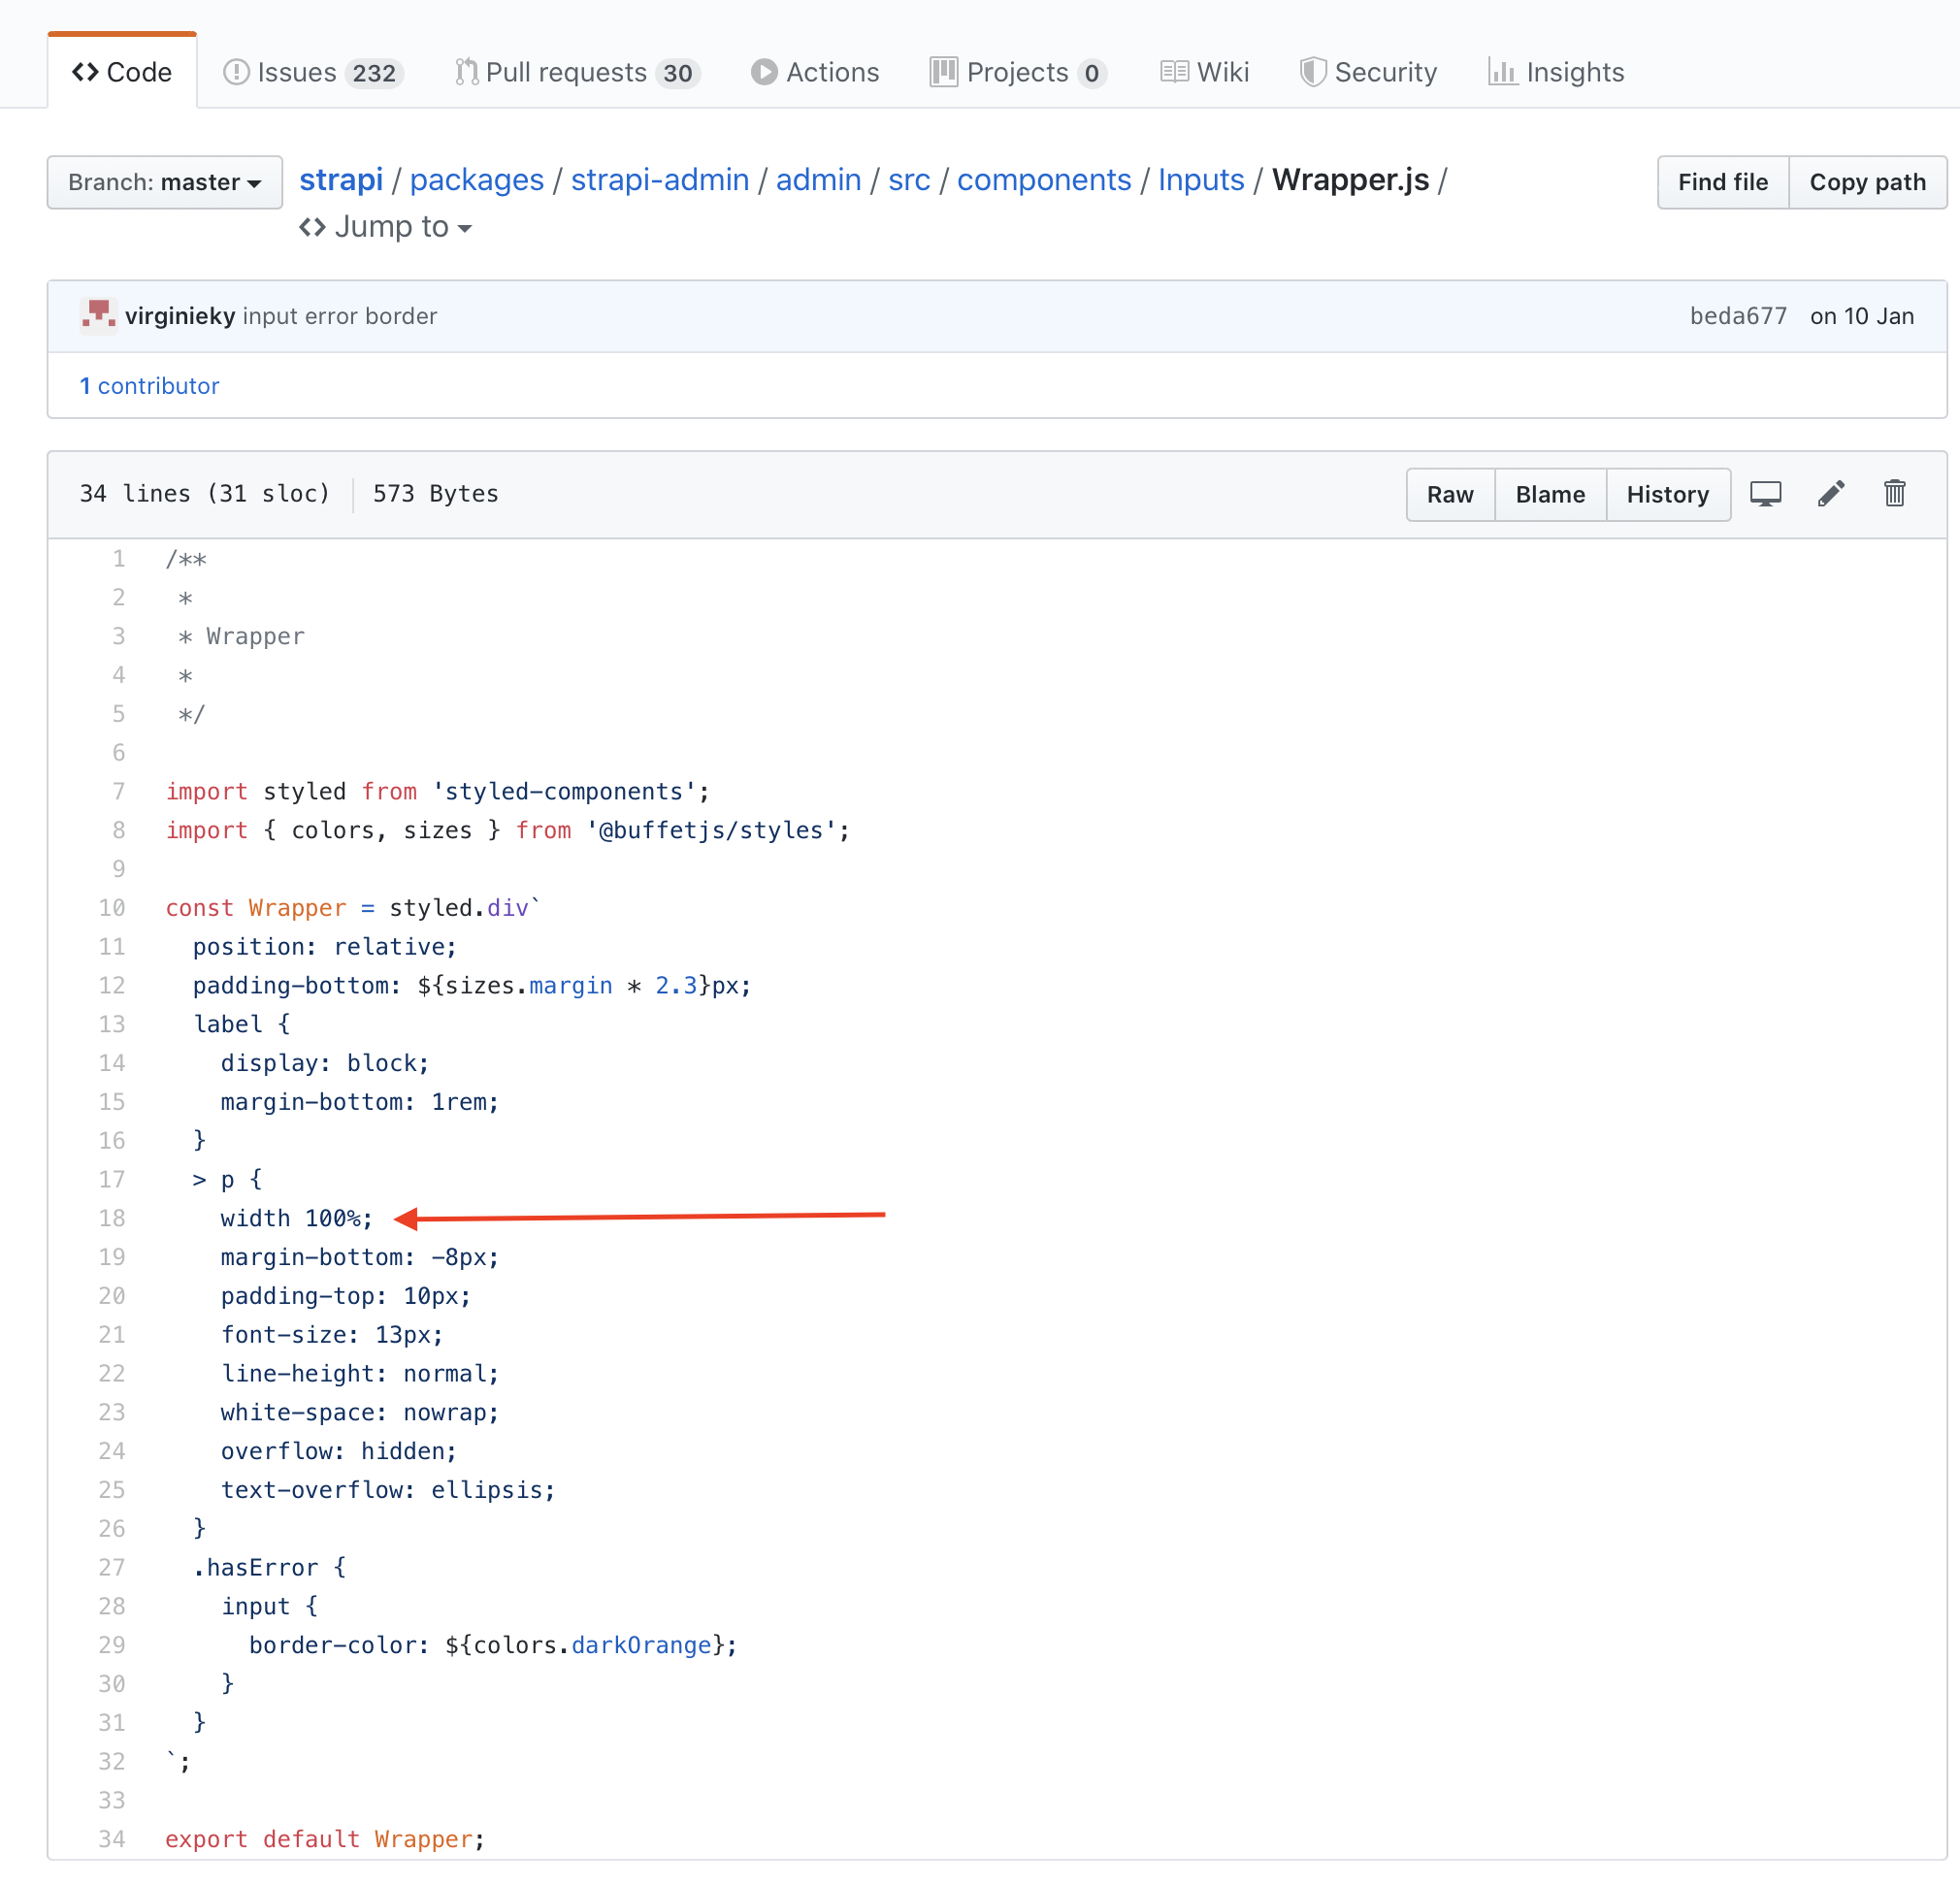Viewport: 1960px width, 1886px height.
Task: Open the Branch: master dropdown
Action: [x=164, y=182]
